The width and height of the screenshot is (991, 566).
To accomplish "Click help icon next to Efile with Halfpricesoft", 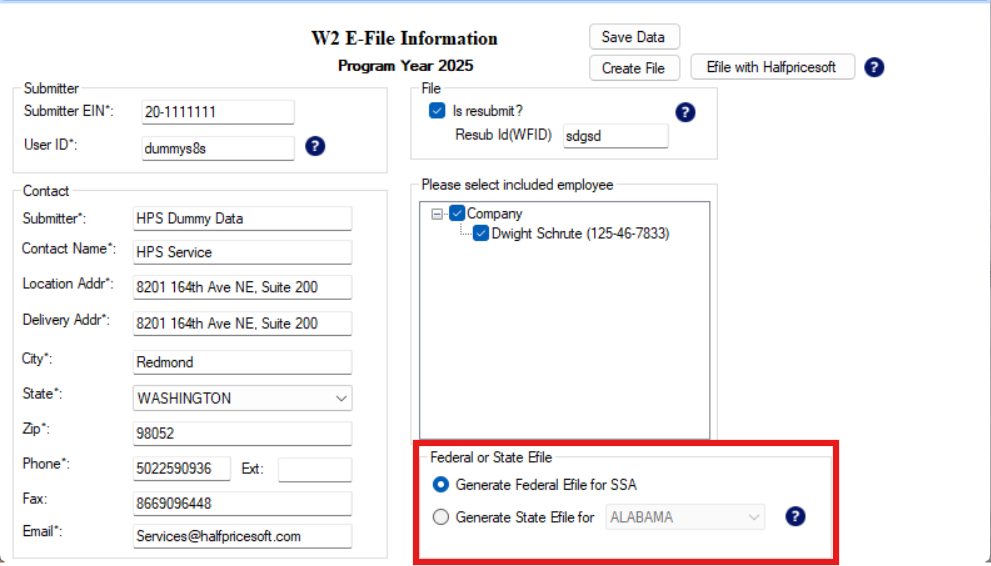I will click(874, 68).
